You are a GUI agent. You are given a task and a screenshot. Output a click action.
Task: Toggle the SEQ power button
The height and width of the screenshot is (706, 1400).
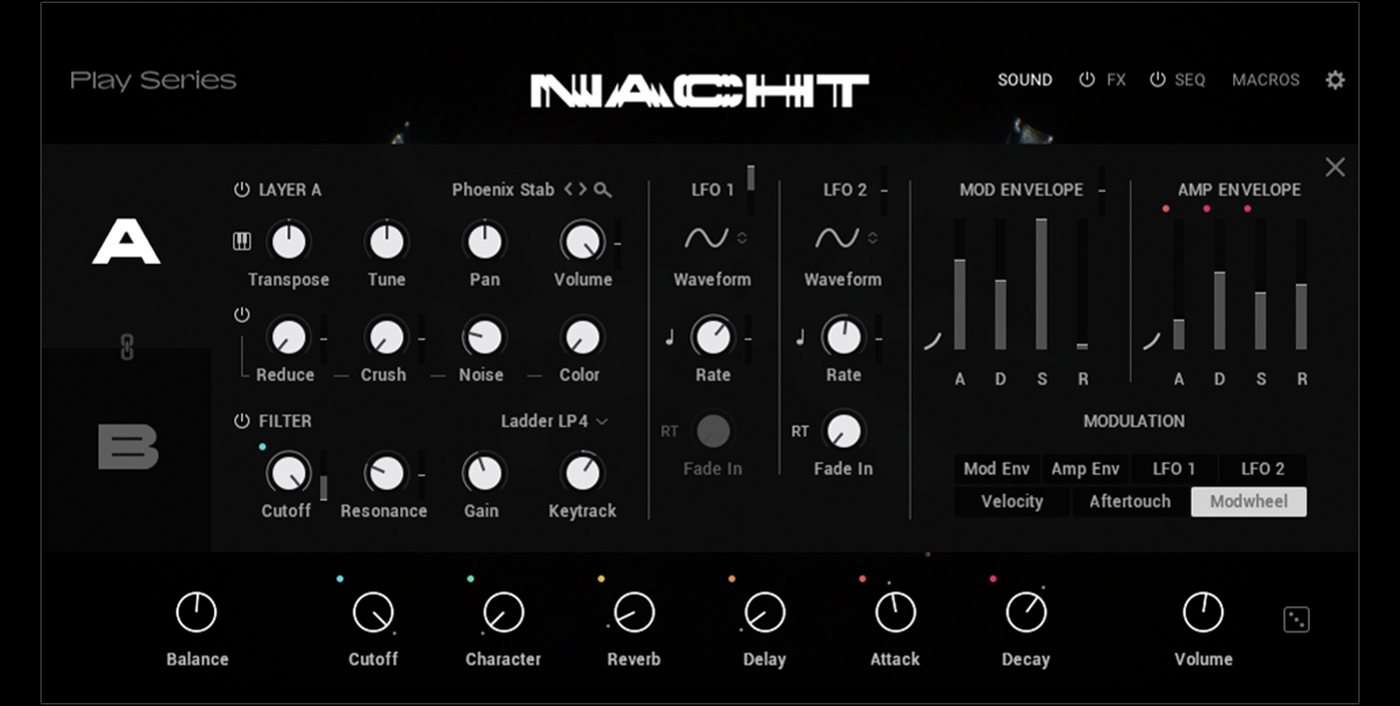point(1158,80)
